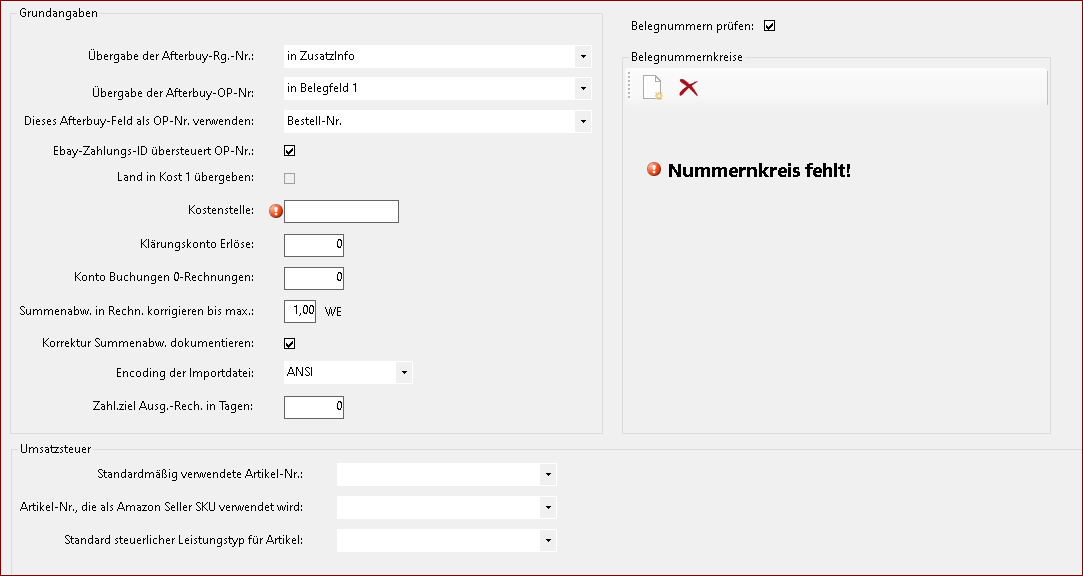Disable 'Ebay-Zahlungs-ID übersteuert OP-Nr.' checkbox
Viewport: 1083px width, 576px height.
[290, 150]
